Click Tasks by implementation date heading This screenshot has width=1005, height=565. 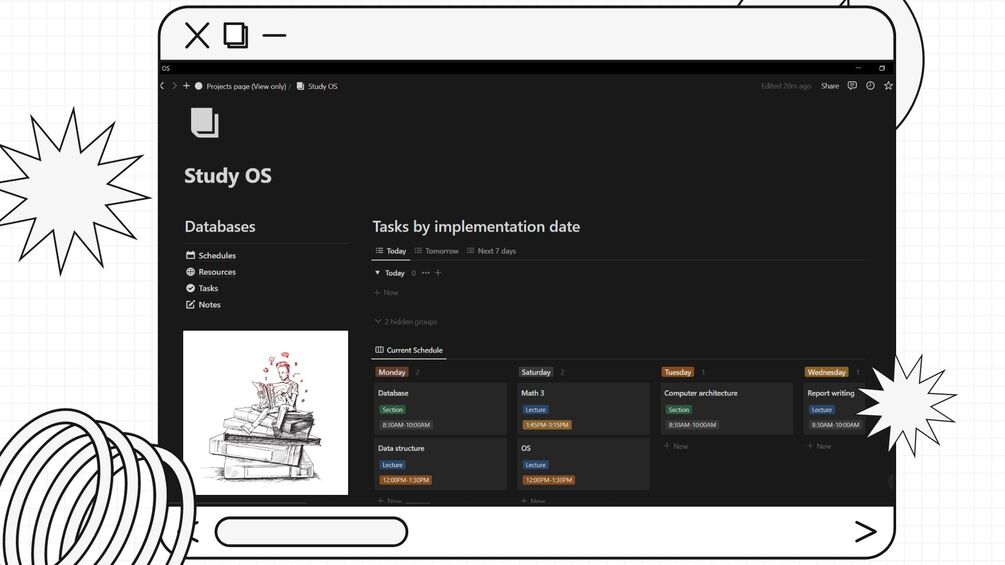pos(476,227)
